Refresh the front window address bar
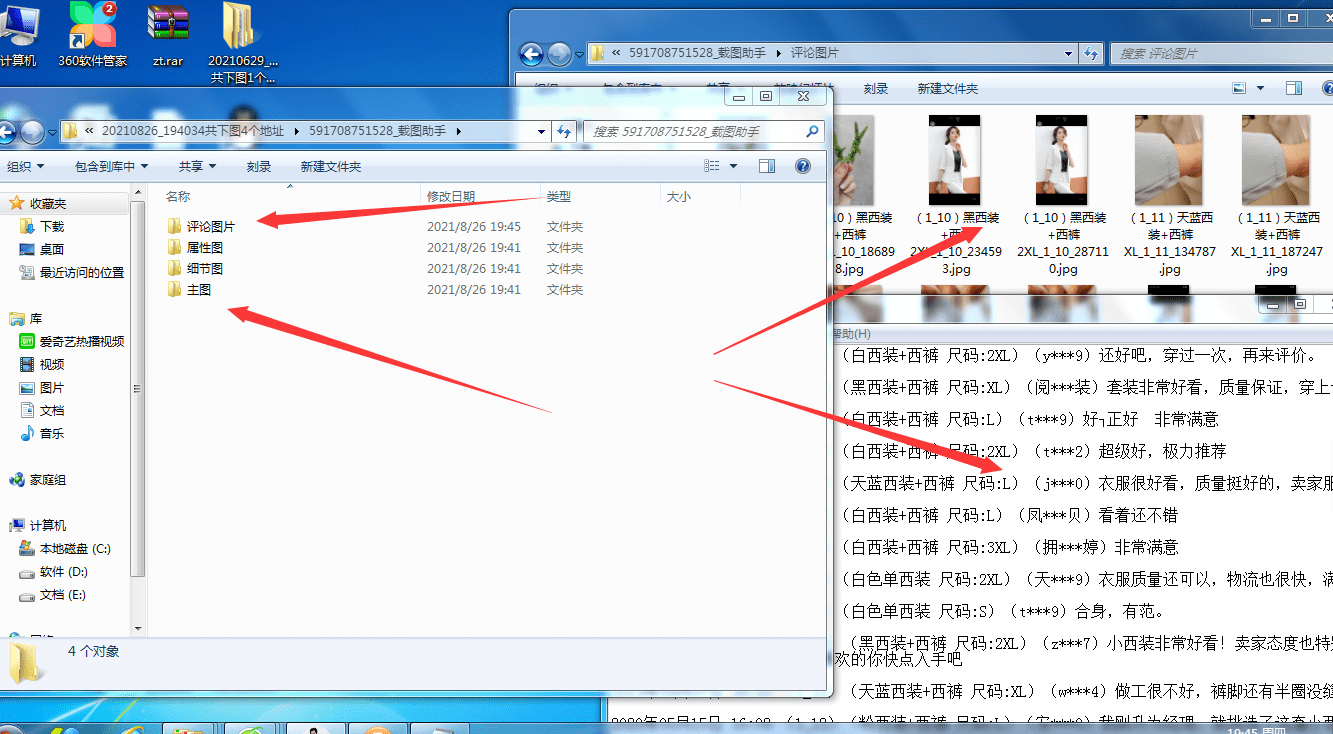This screenshot has width=1333, height=734. (564, 131)
